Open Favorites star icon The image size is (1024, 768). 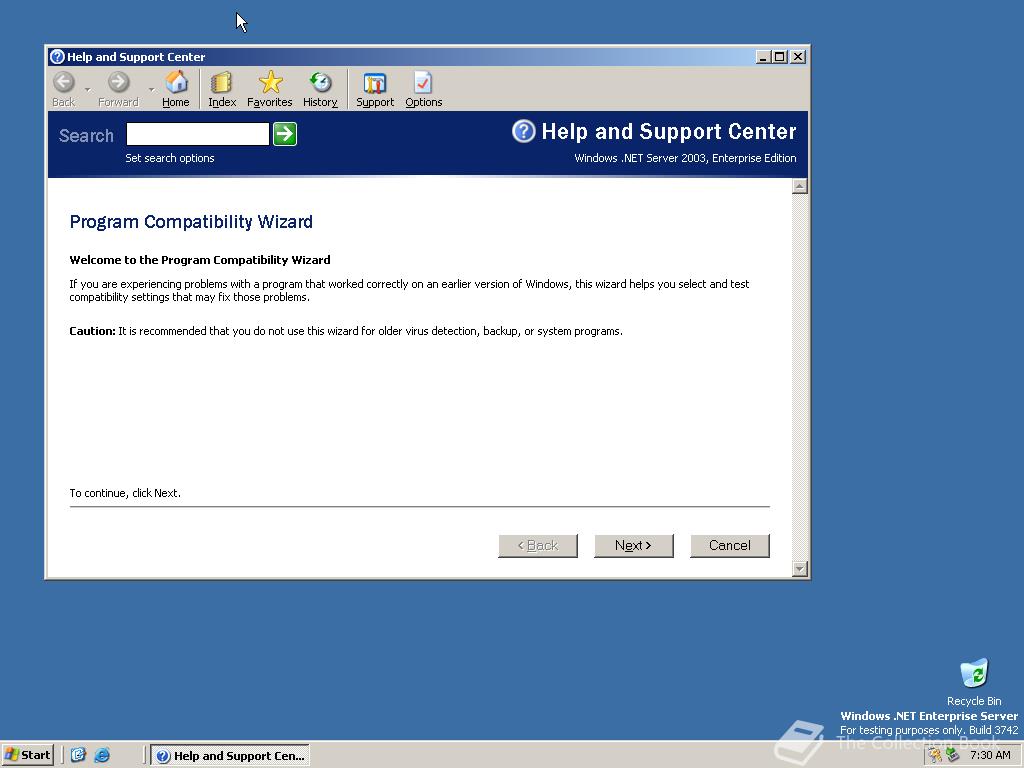click(x=270, y=83)
